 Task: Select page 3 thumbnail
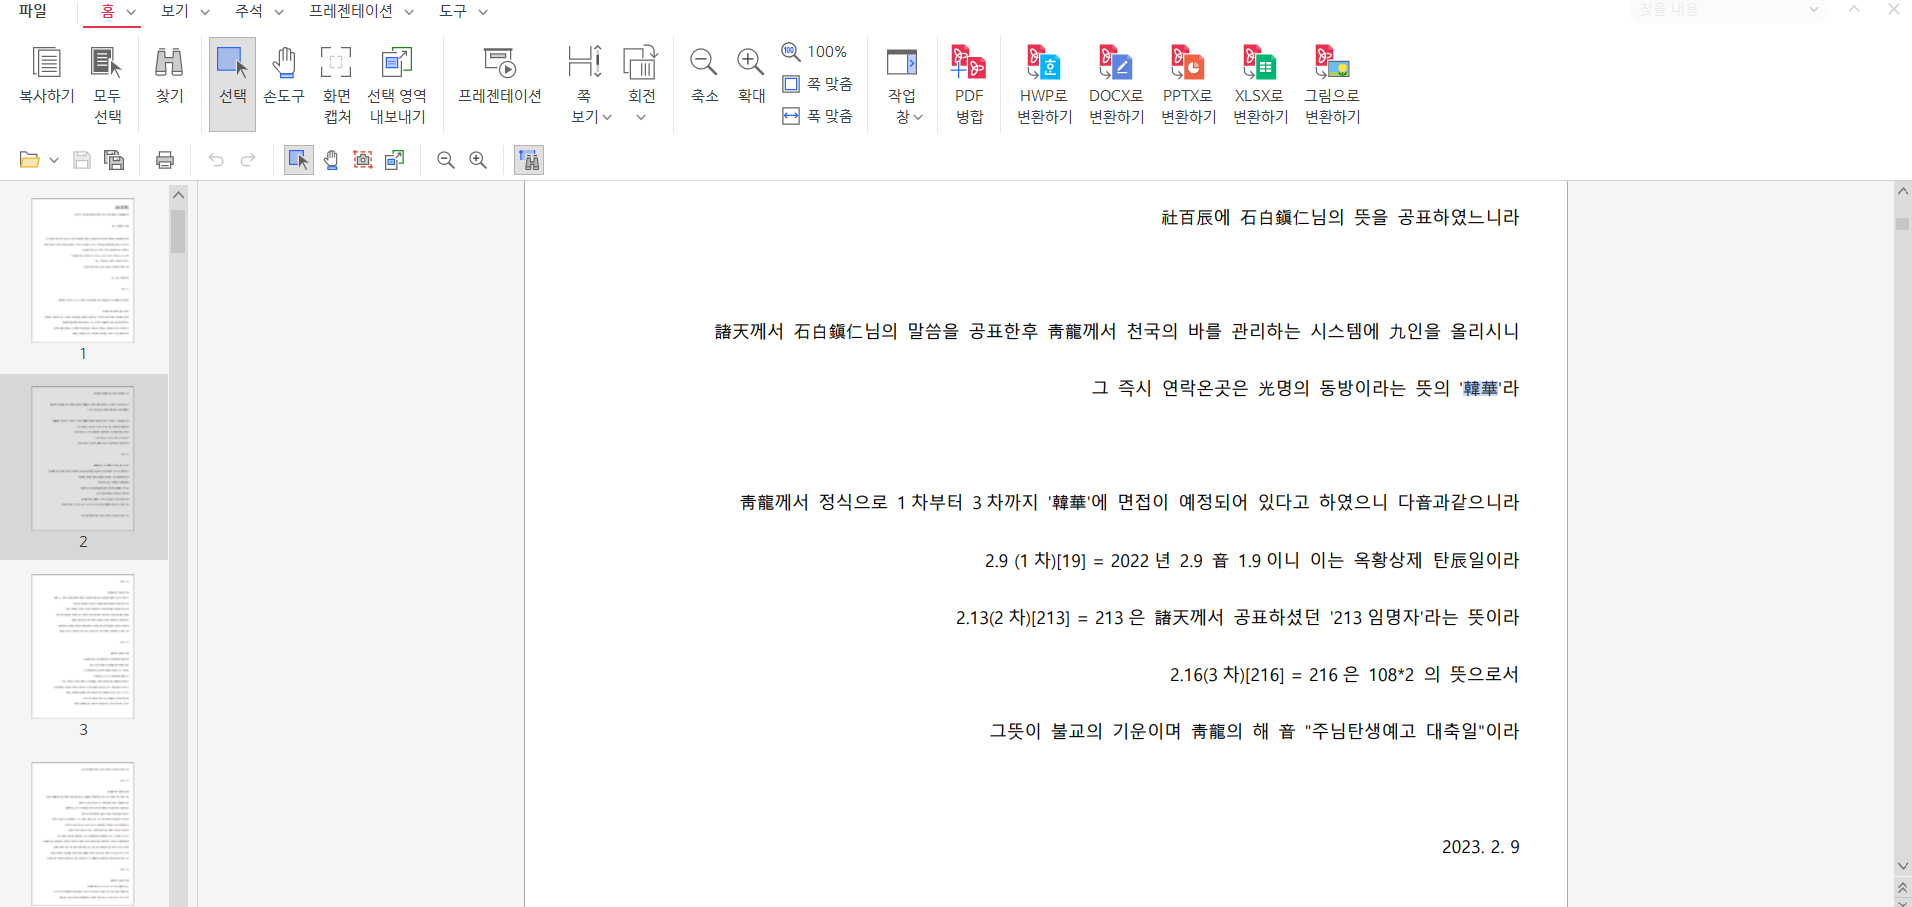click(83, 646)
